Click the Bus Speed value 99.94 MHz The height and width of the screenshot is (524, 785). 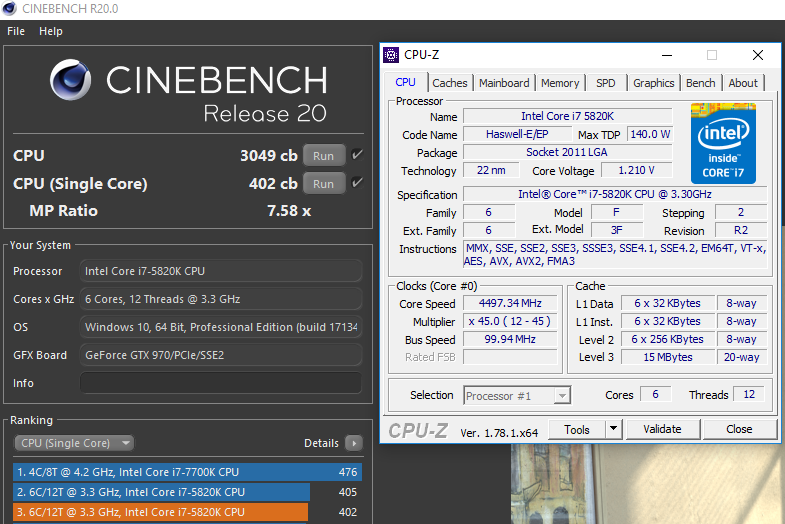tap(510, 339)
